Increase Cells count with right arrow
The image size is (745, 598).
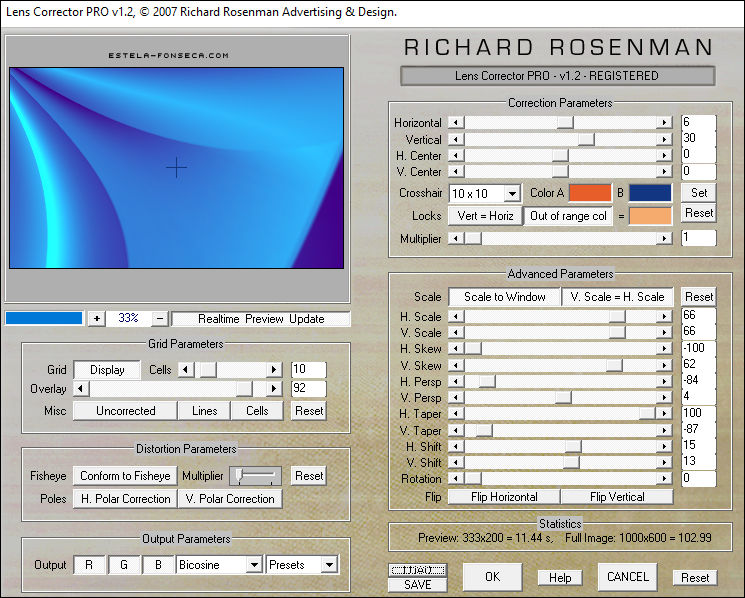[274, 370]
